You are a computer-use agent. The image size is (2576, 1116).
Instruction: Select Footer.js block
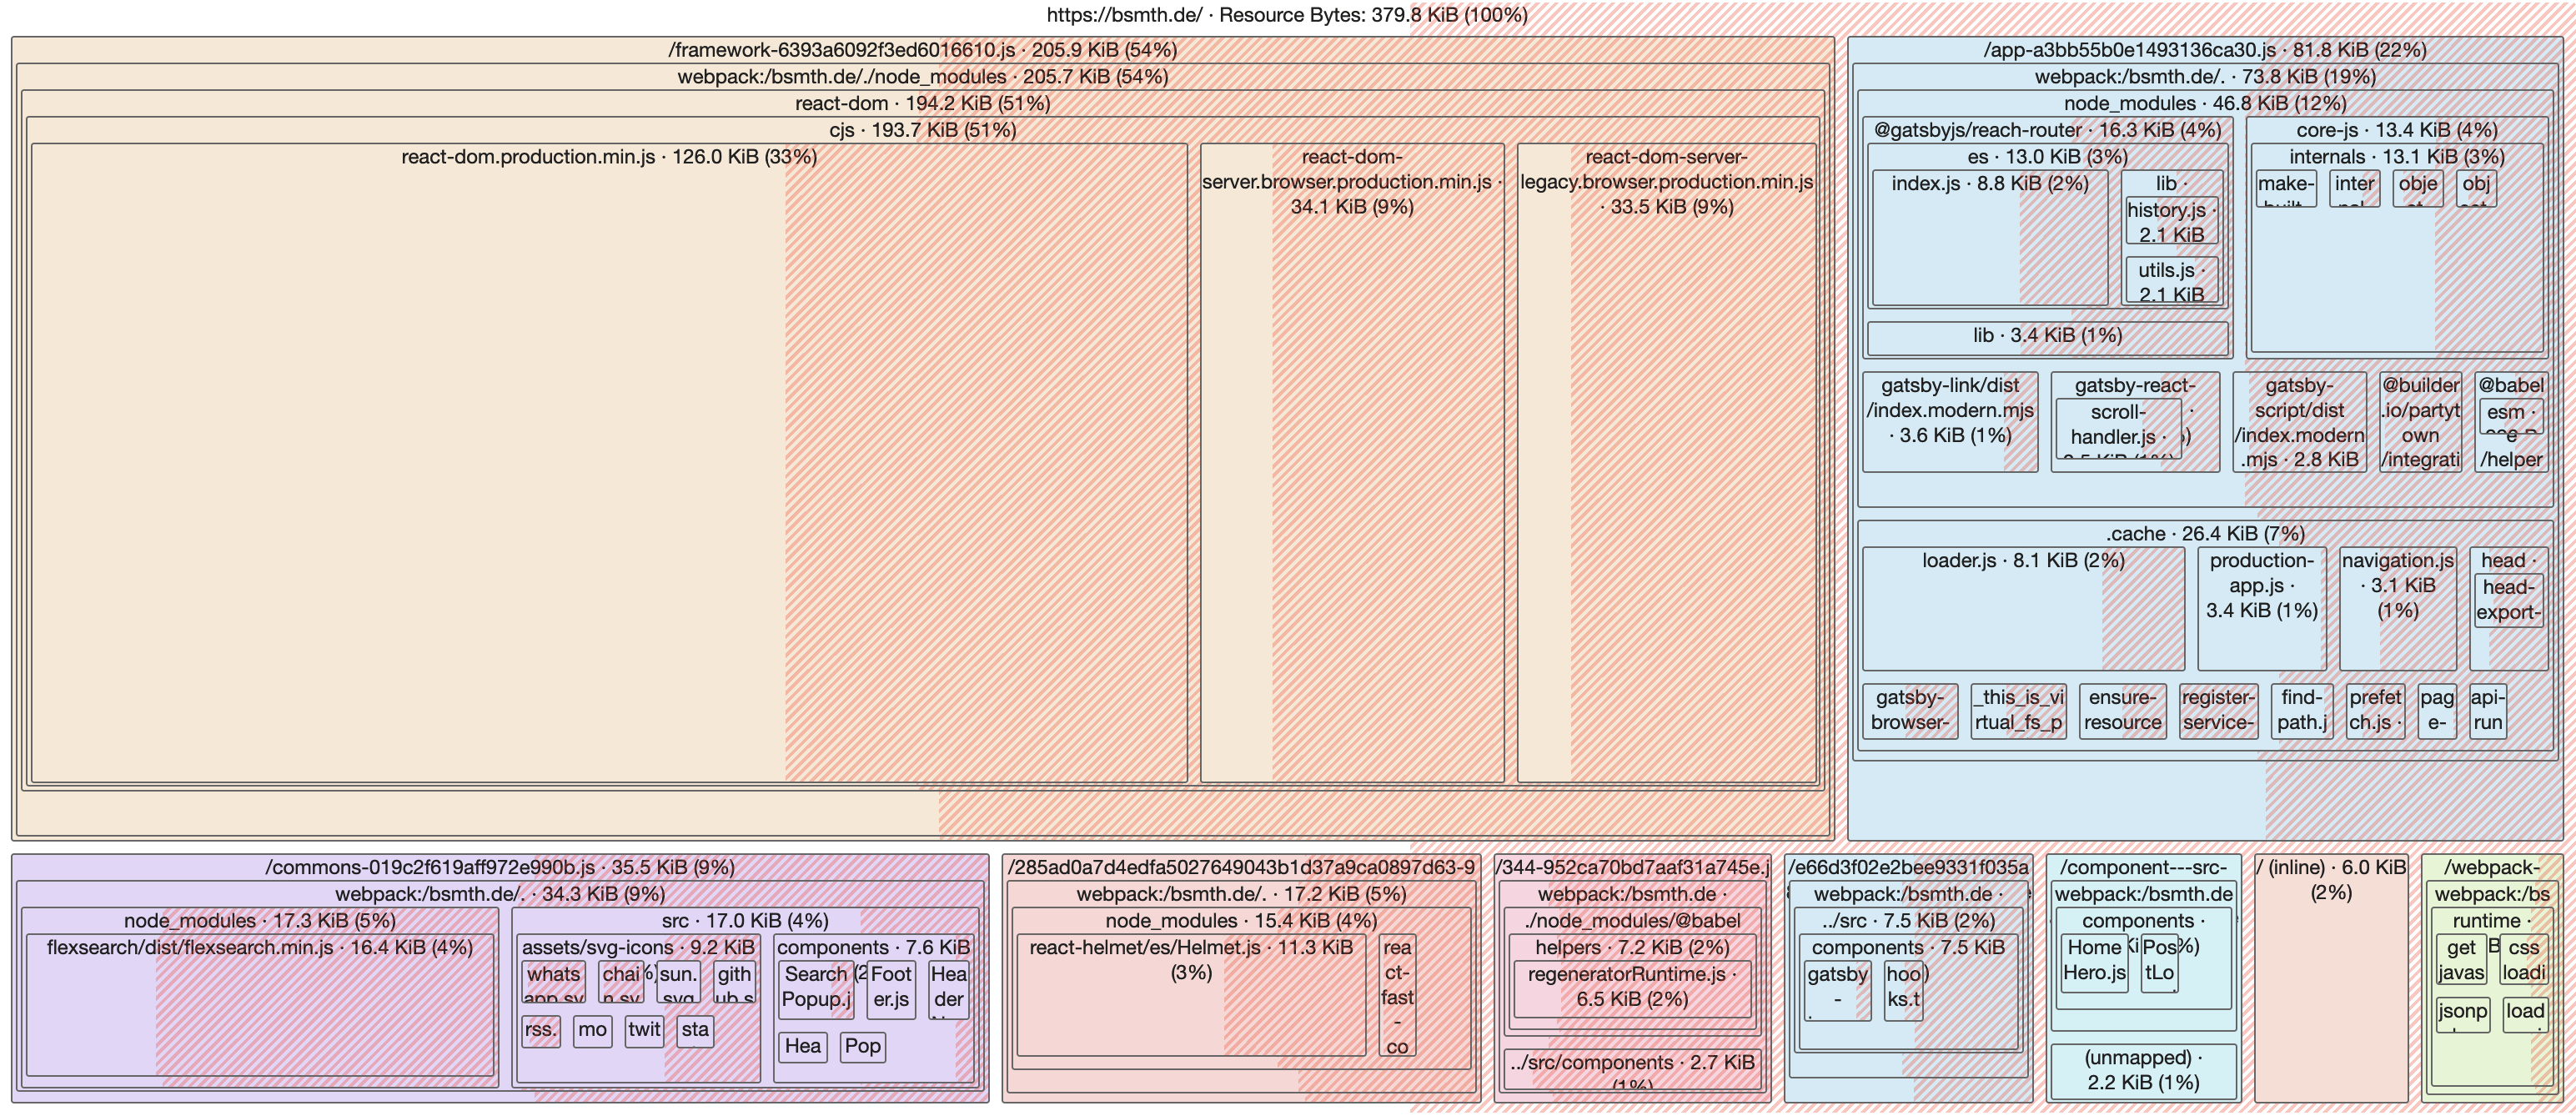(891, 990)
